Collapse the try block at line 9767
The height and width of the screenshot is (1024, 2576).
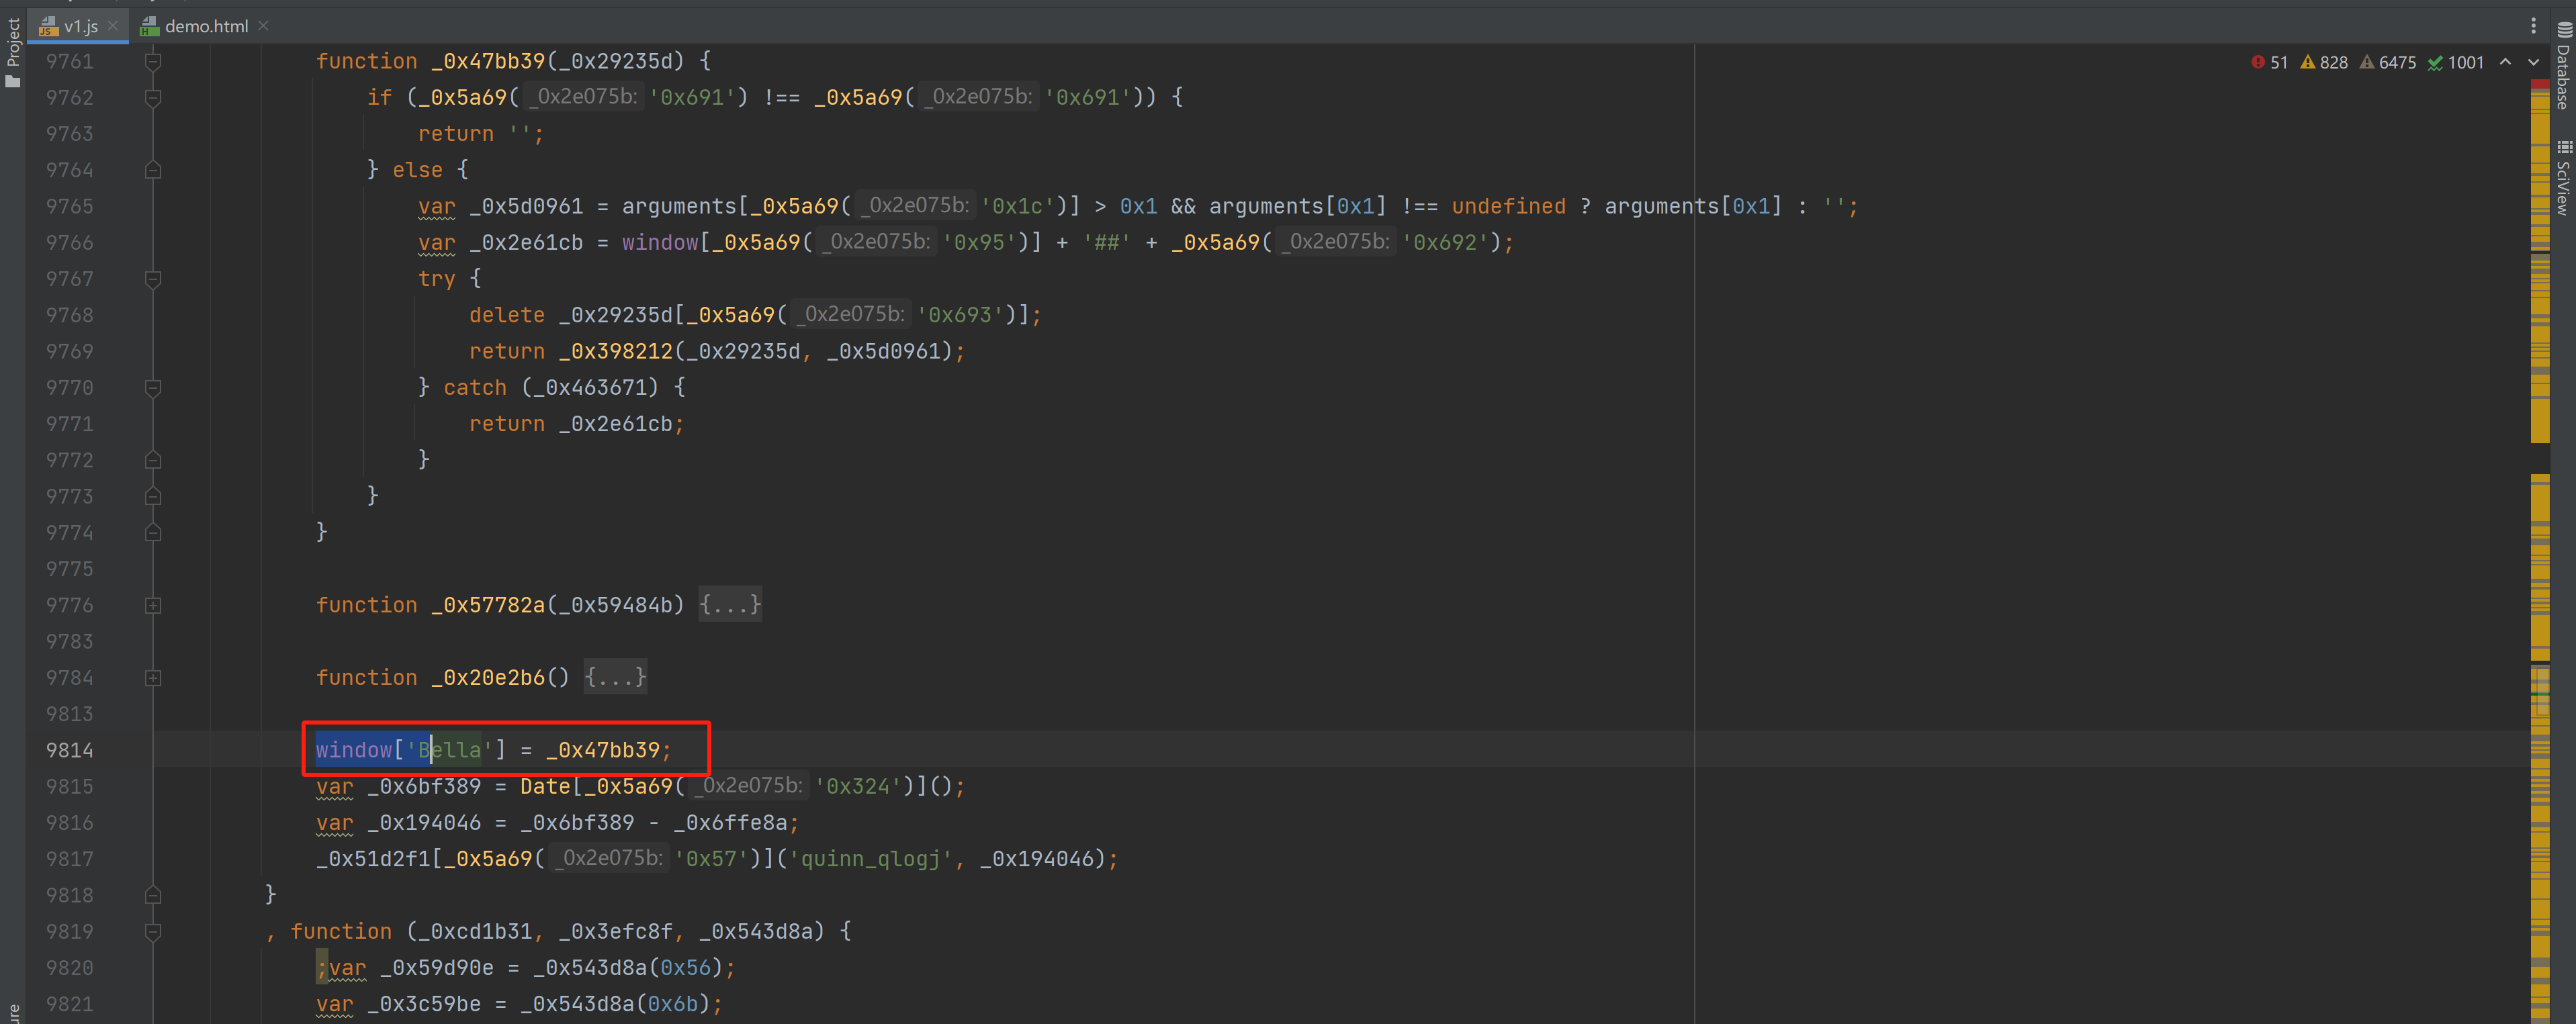[x=153, y=279]
